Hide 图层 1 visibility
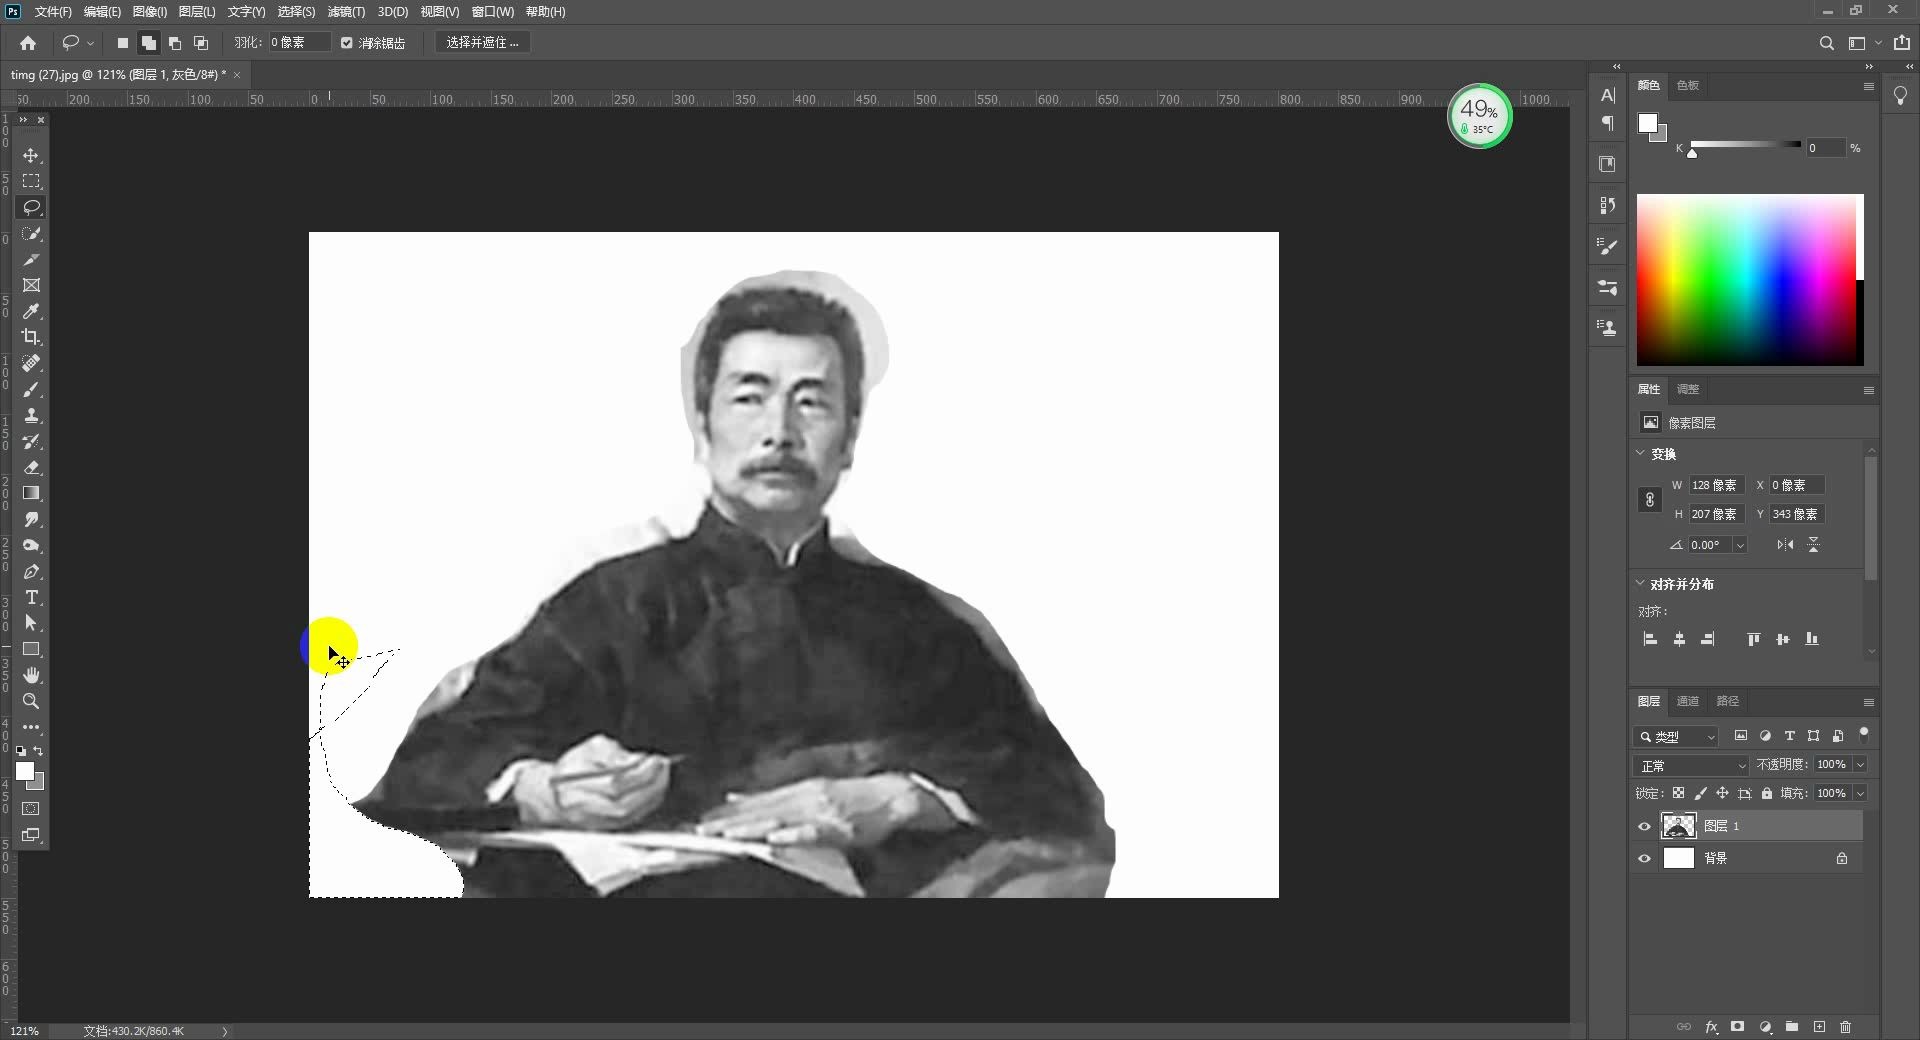This screenshot has width=1920, height=1040. click(x=1644, y=826)
